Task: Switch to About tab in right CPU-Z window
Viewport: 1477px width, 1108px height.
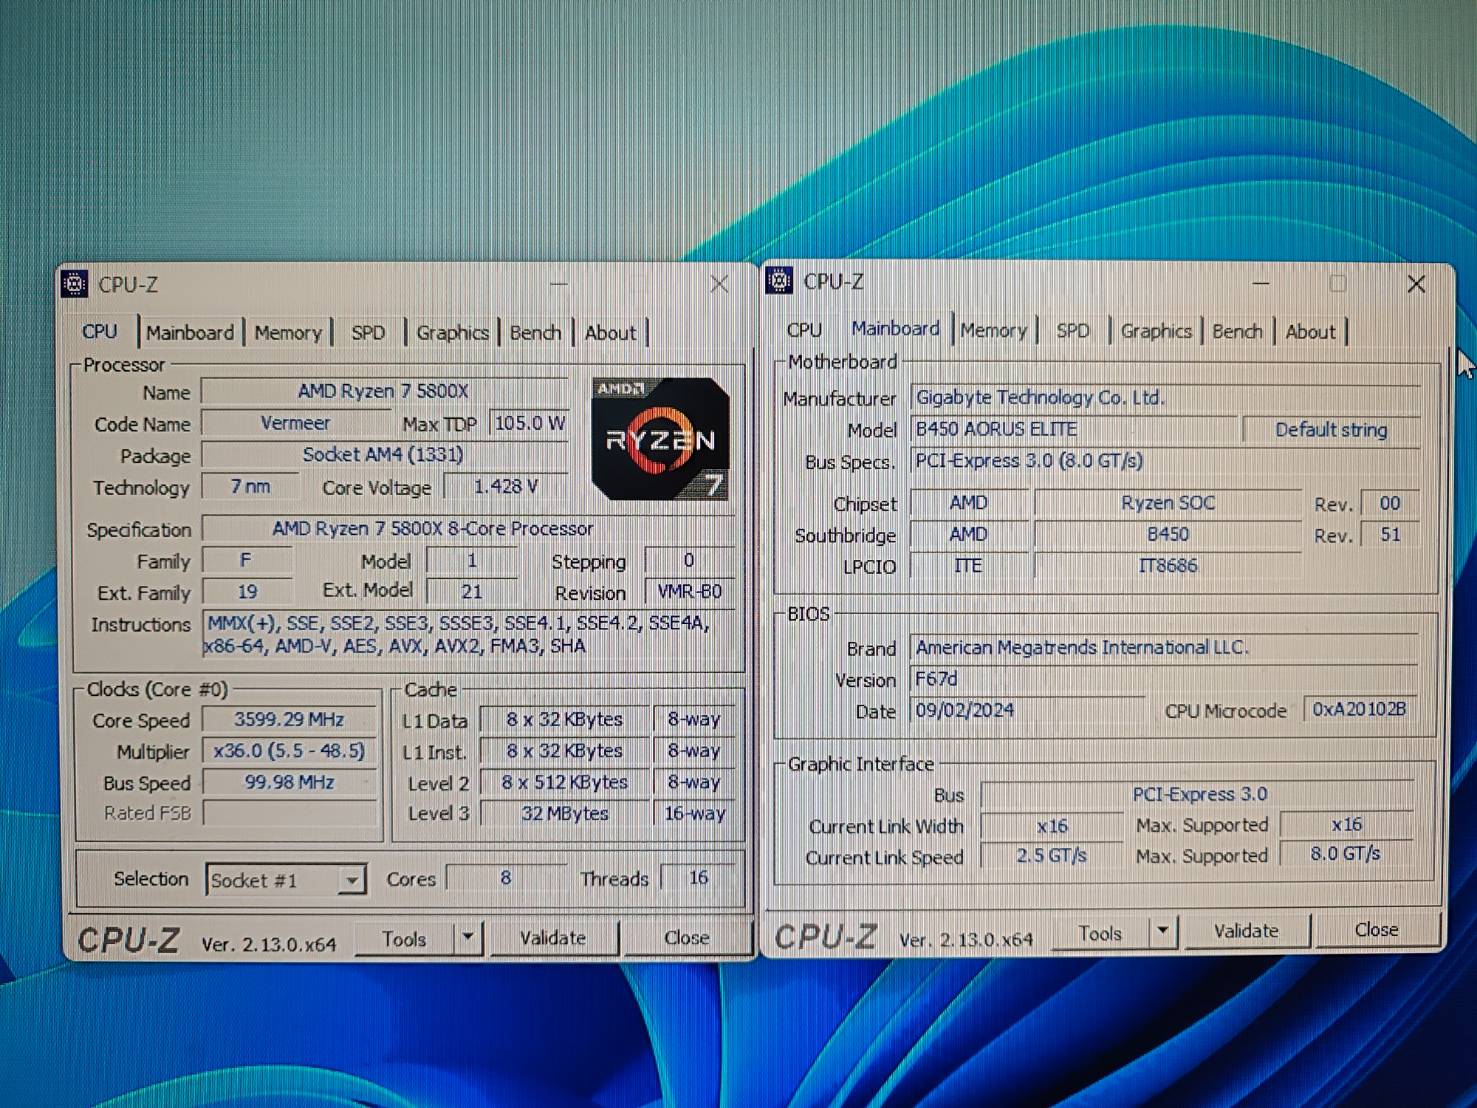Action: point(1310,331)
